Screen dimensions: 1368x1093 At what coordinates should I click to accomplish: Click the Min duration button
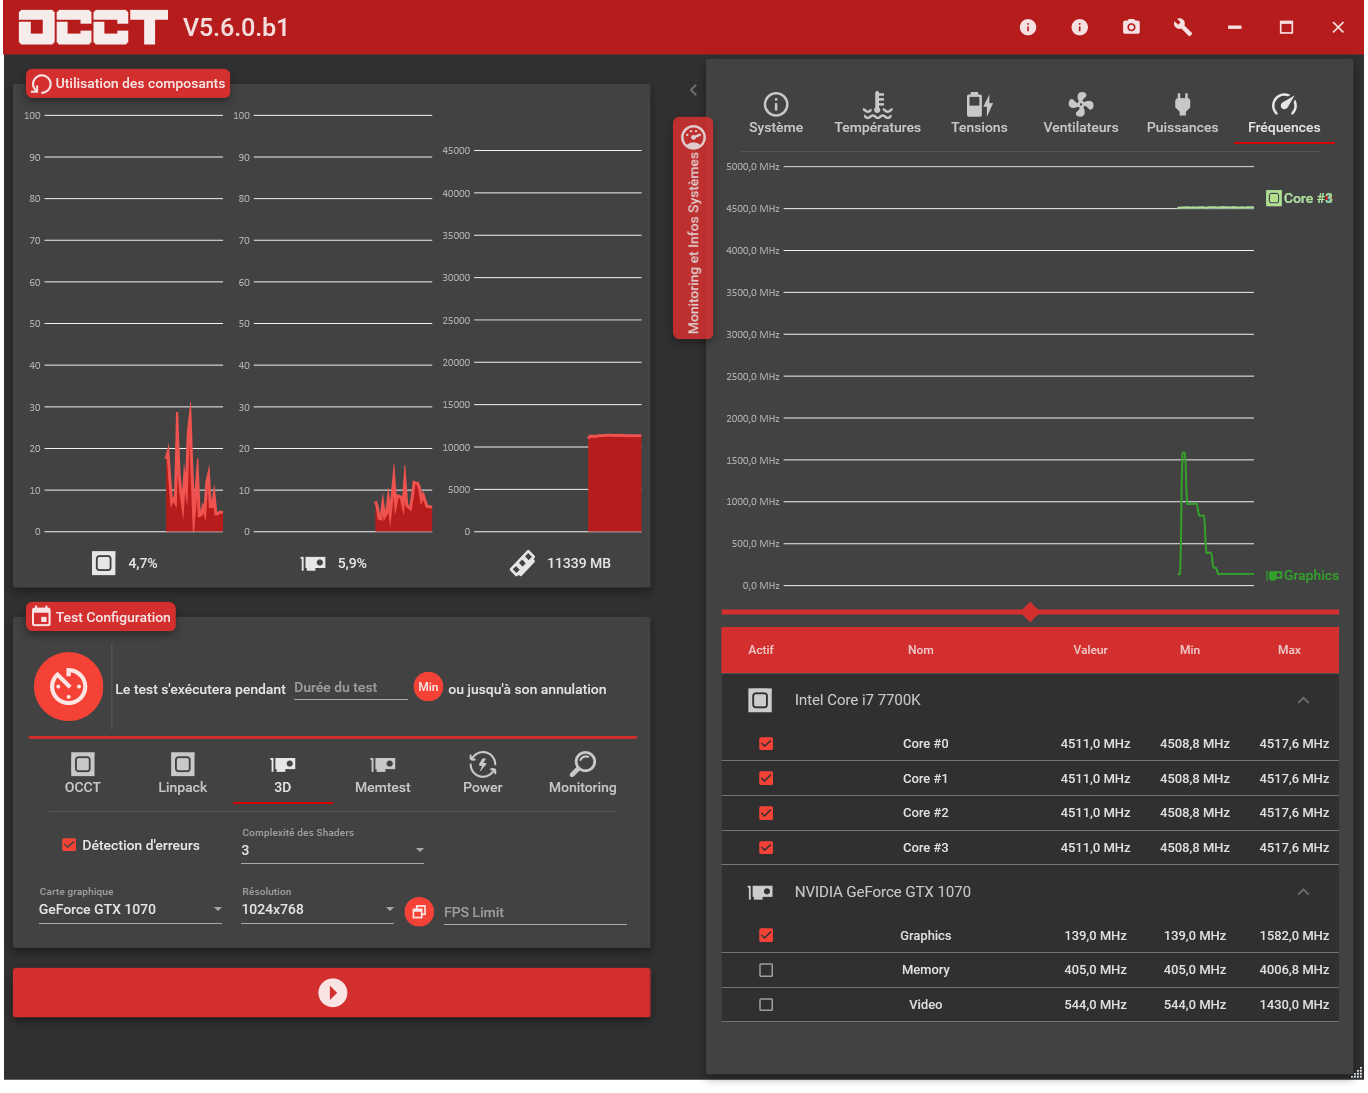[428, 687]
